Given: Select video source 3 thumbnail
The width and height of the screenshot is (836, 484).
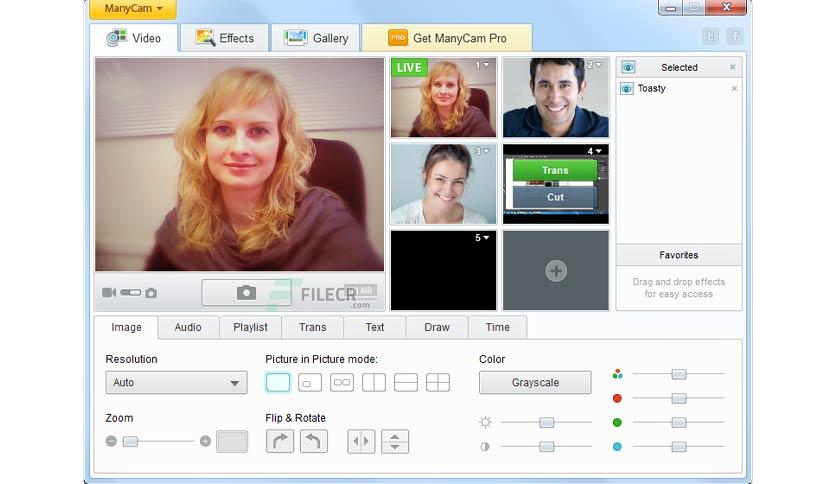Looking at the screenshot, I should 444,184.
